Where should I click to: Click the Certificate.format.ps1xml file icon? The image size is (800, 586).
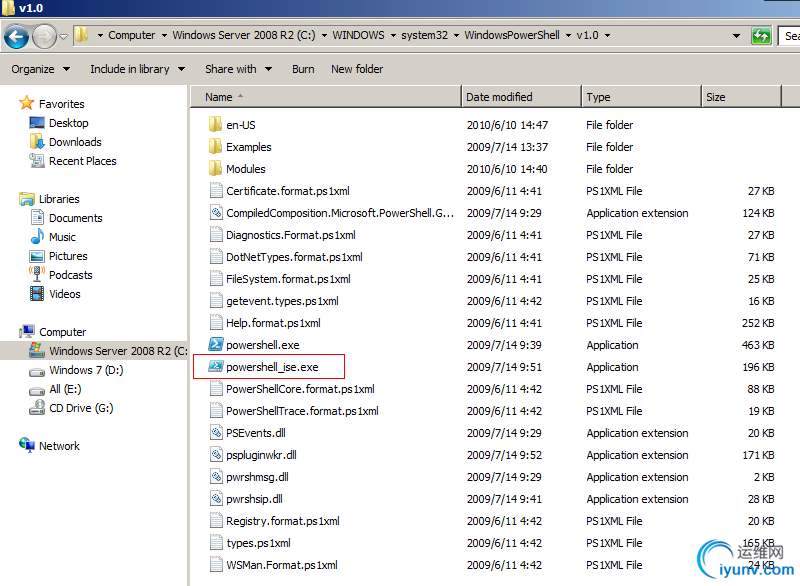point(216,190)
